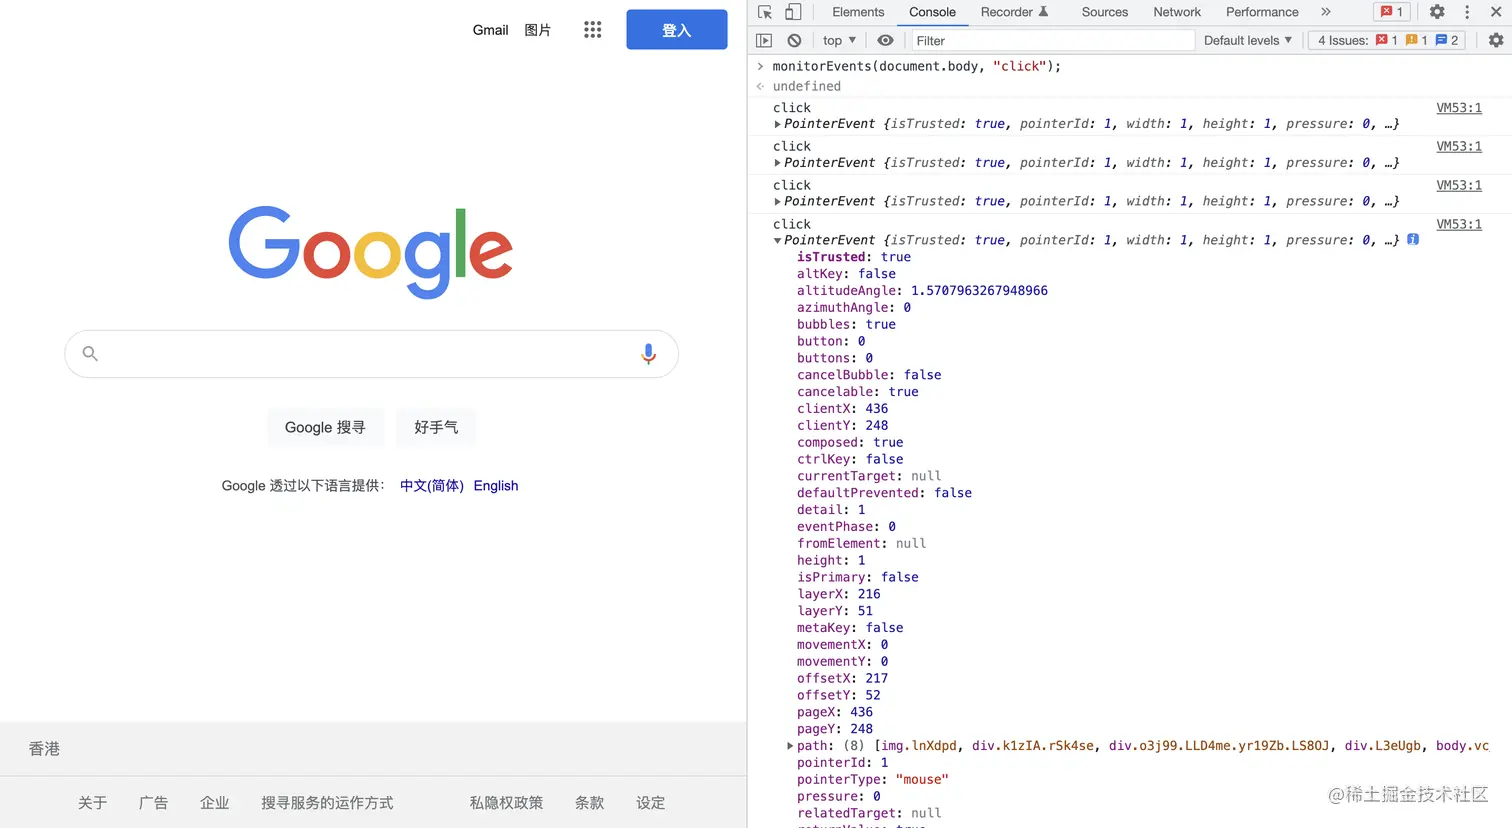Click the magnifier icon in search box
The width and height of the screenshot is (1512, 828).
coord(90,354)
